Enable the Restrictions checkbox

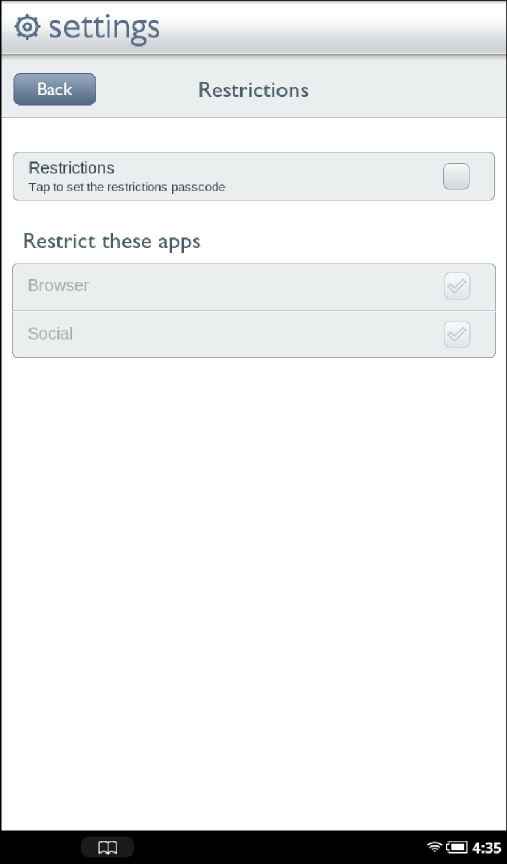click(x=456, y=176)
